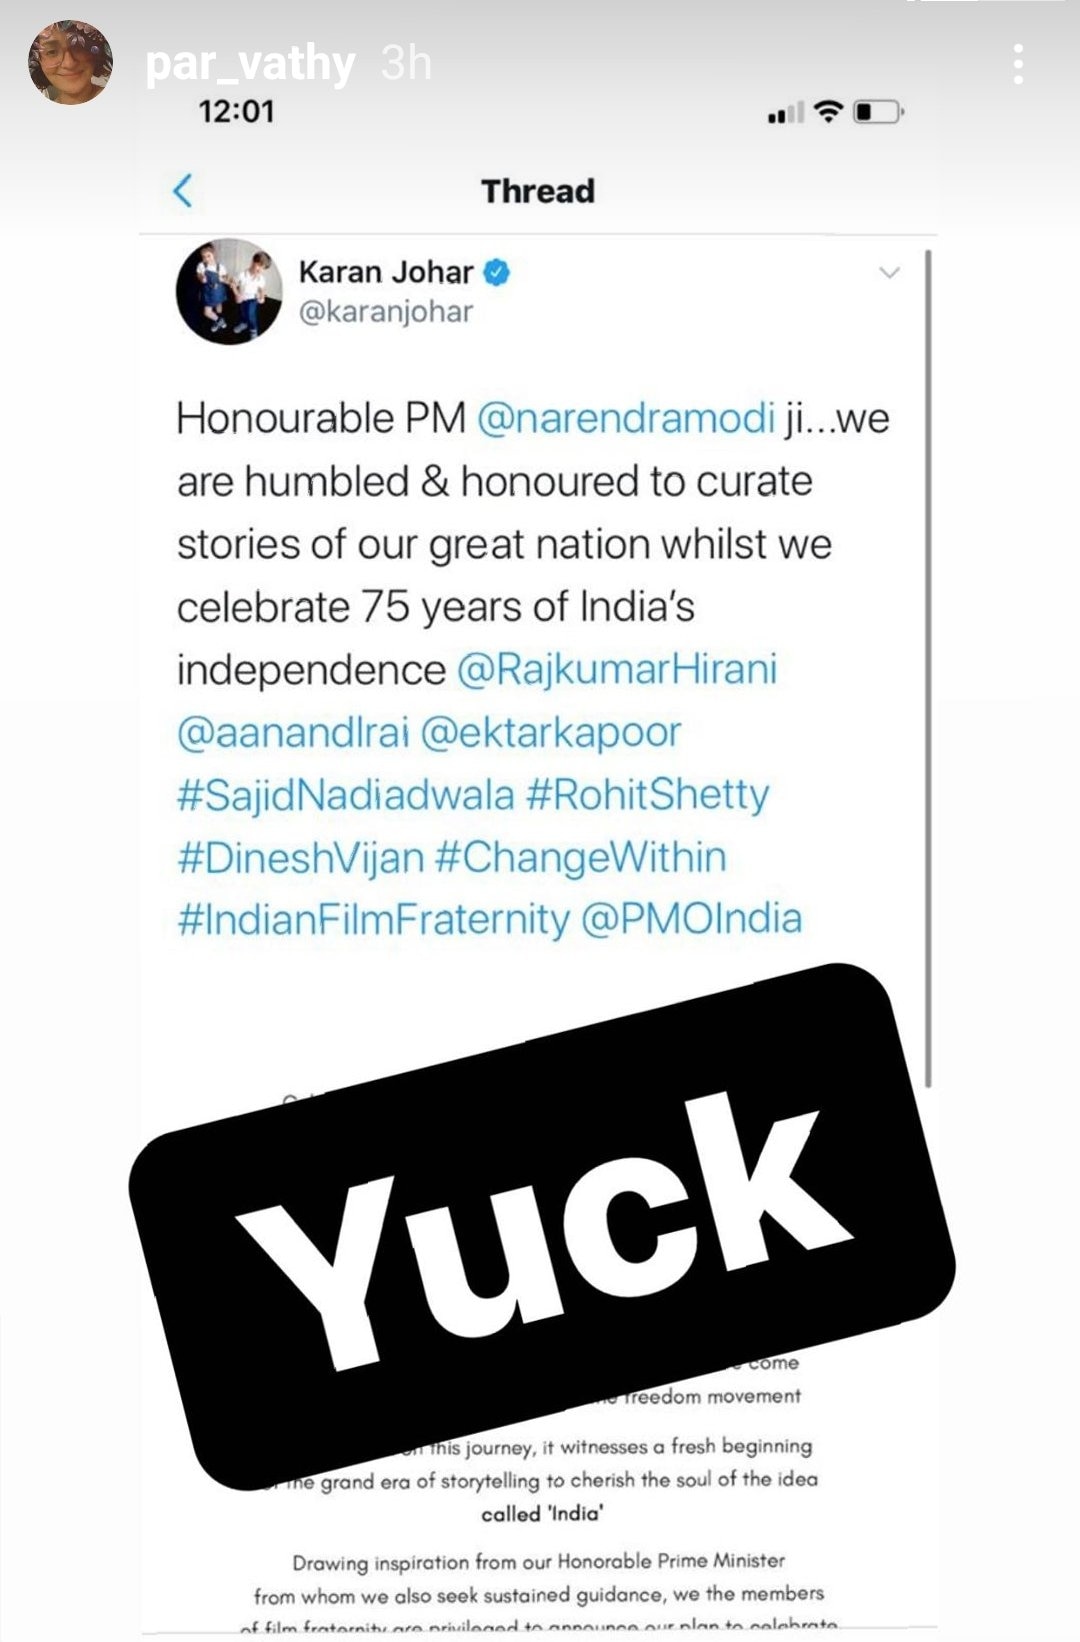The image size is (1080, 1642).
Task: Open the #ChangeWithin hashtag
Action: (x=581, y=857)
